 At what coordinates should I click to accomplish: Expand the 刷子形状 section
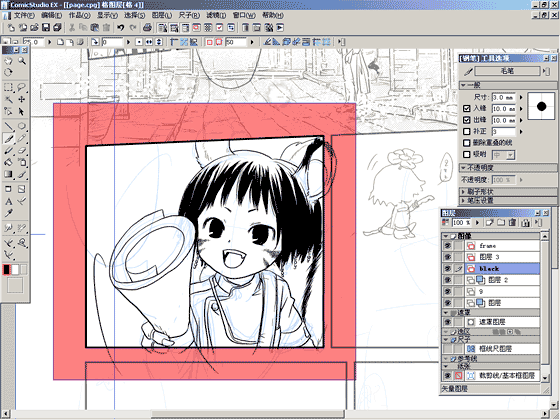(x=463, y=192)
